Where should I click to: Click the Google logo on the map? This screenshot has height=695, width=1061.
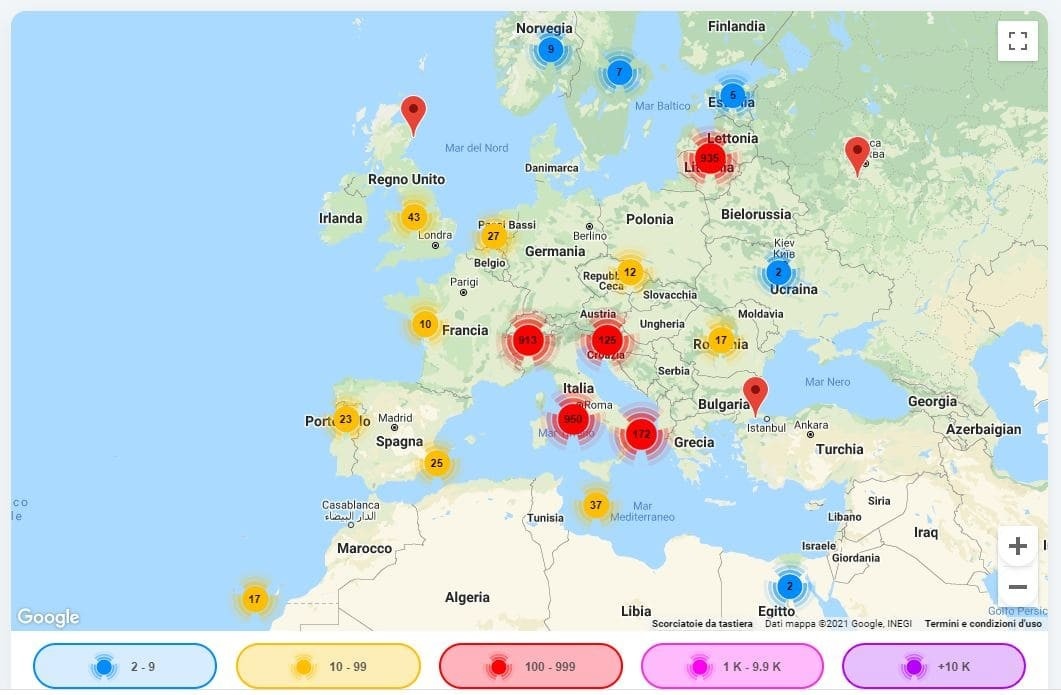pos(48,617)
